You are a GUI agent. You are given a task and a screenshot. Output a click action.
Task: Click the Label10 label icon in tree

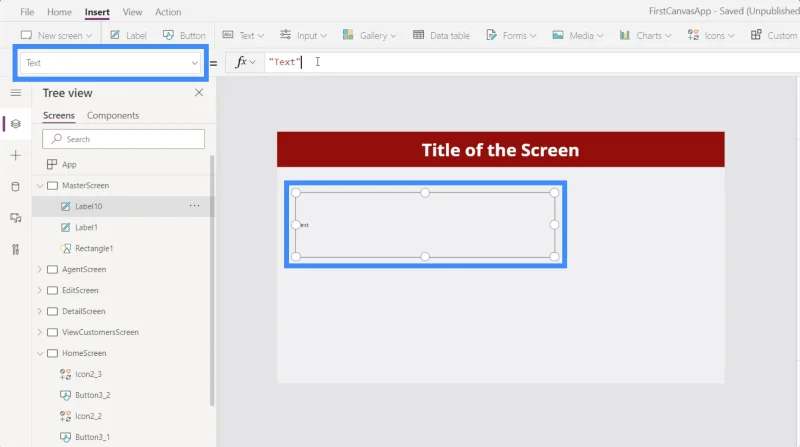[x=65, y=206]
